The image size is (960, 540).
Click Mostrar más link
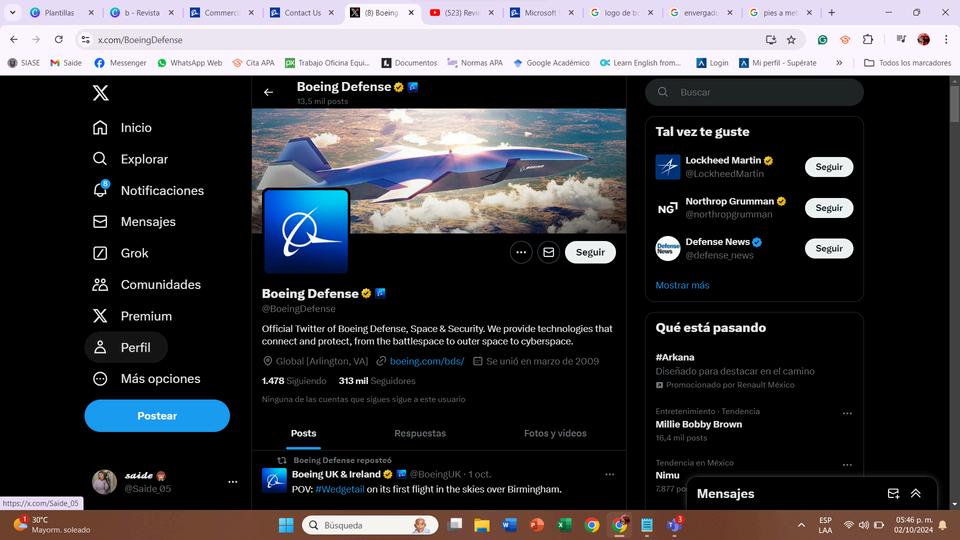pyautogui.click(x=683, y=285)
